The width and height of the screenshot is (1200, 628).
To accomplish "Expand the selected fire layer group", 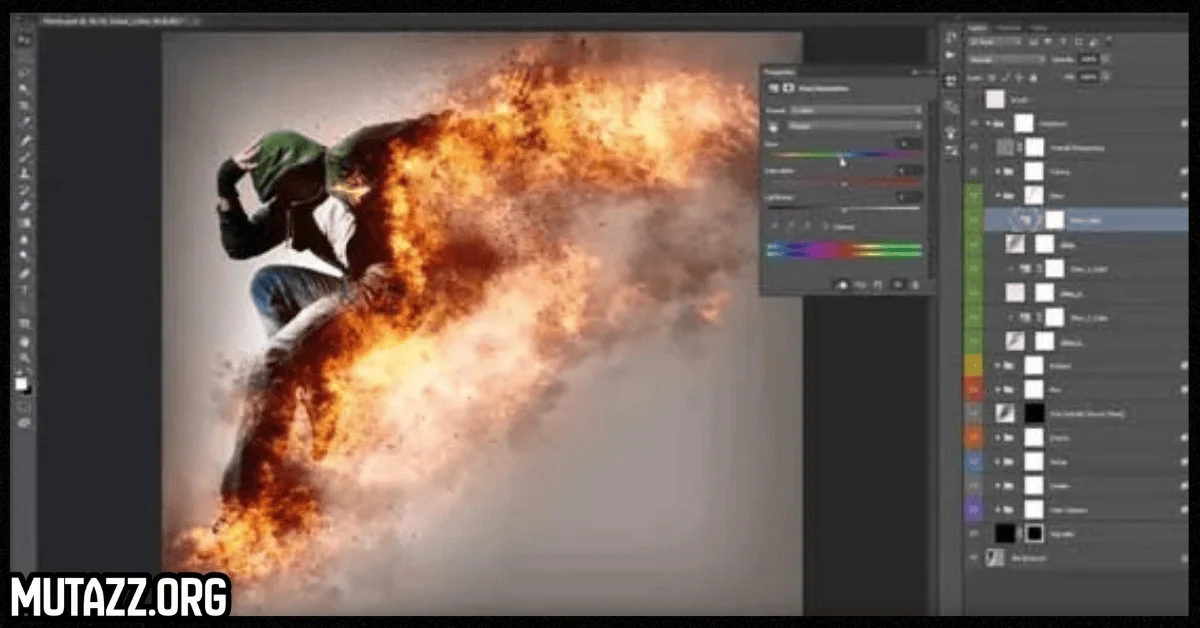I will tap(997, 195).
